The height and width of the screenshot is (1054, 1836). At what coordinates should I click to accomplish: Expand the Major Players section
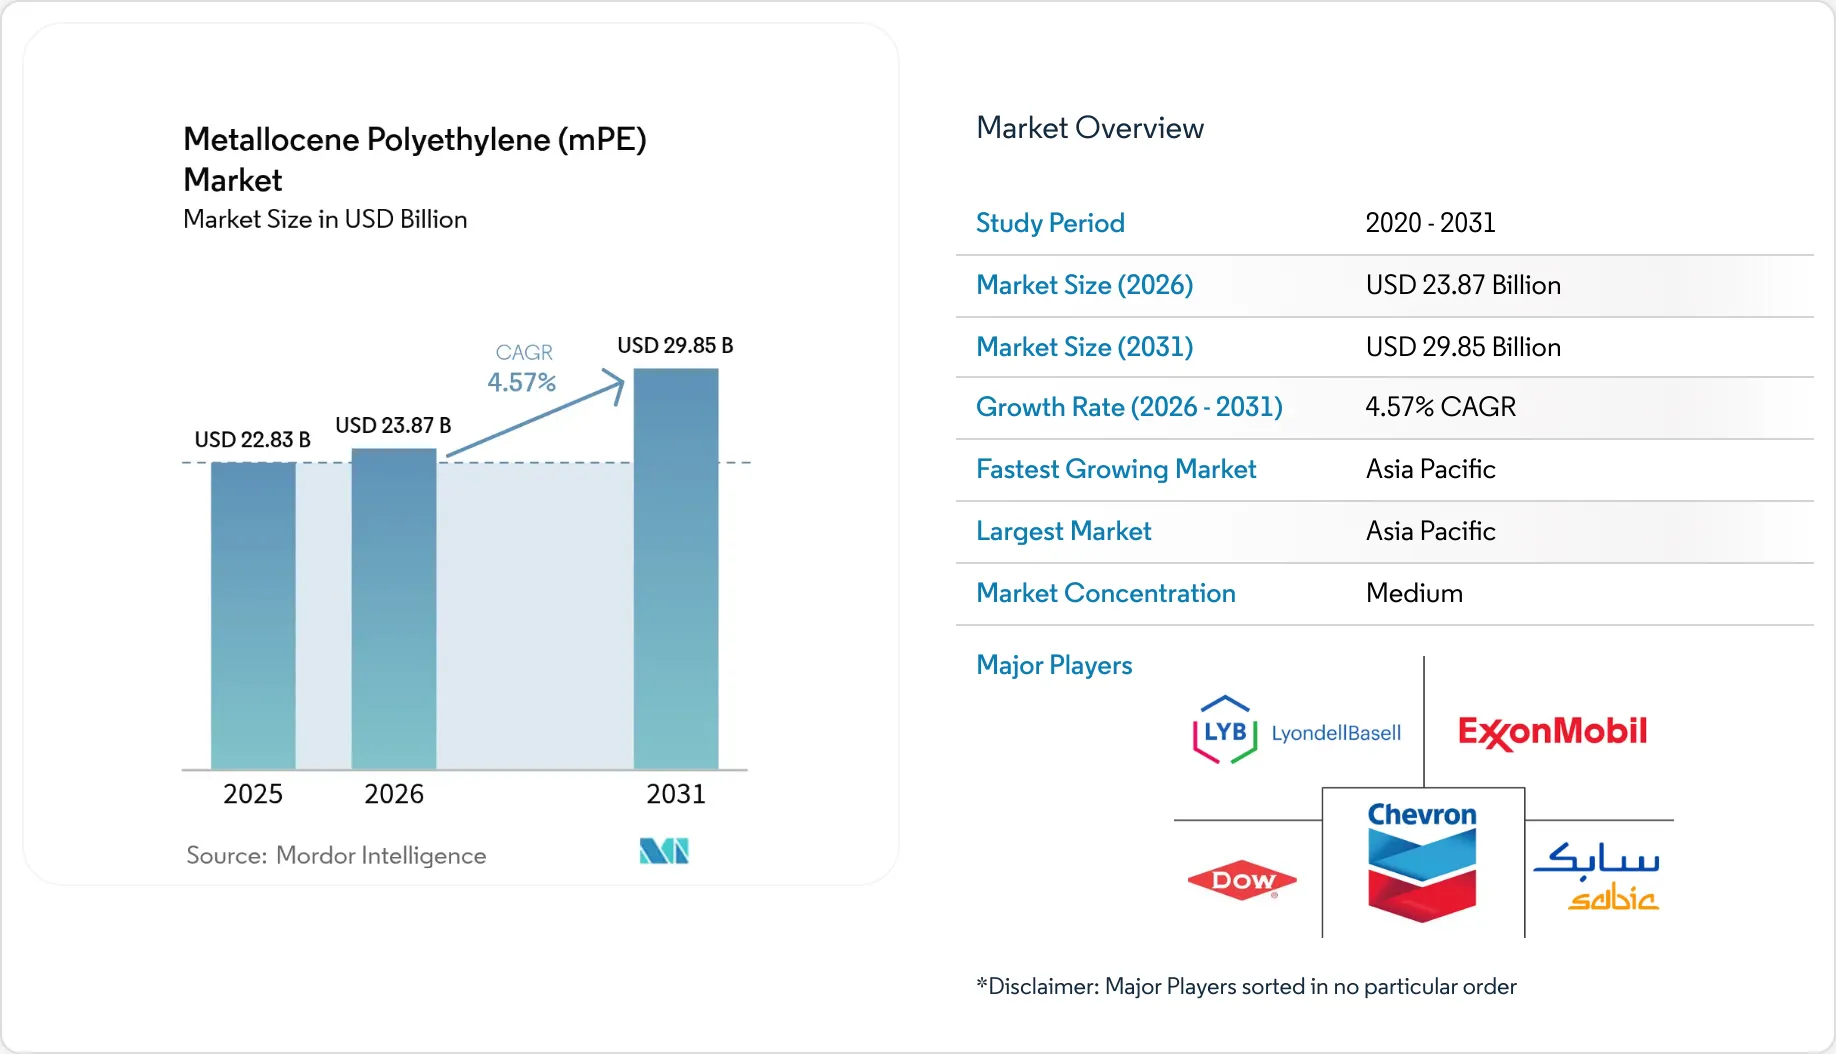pyautogui.click(x=1053, y=664)
